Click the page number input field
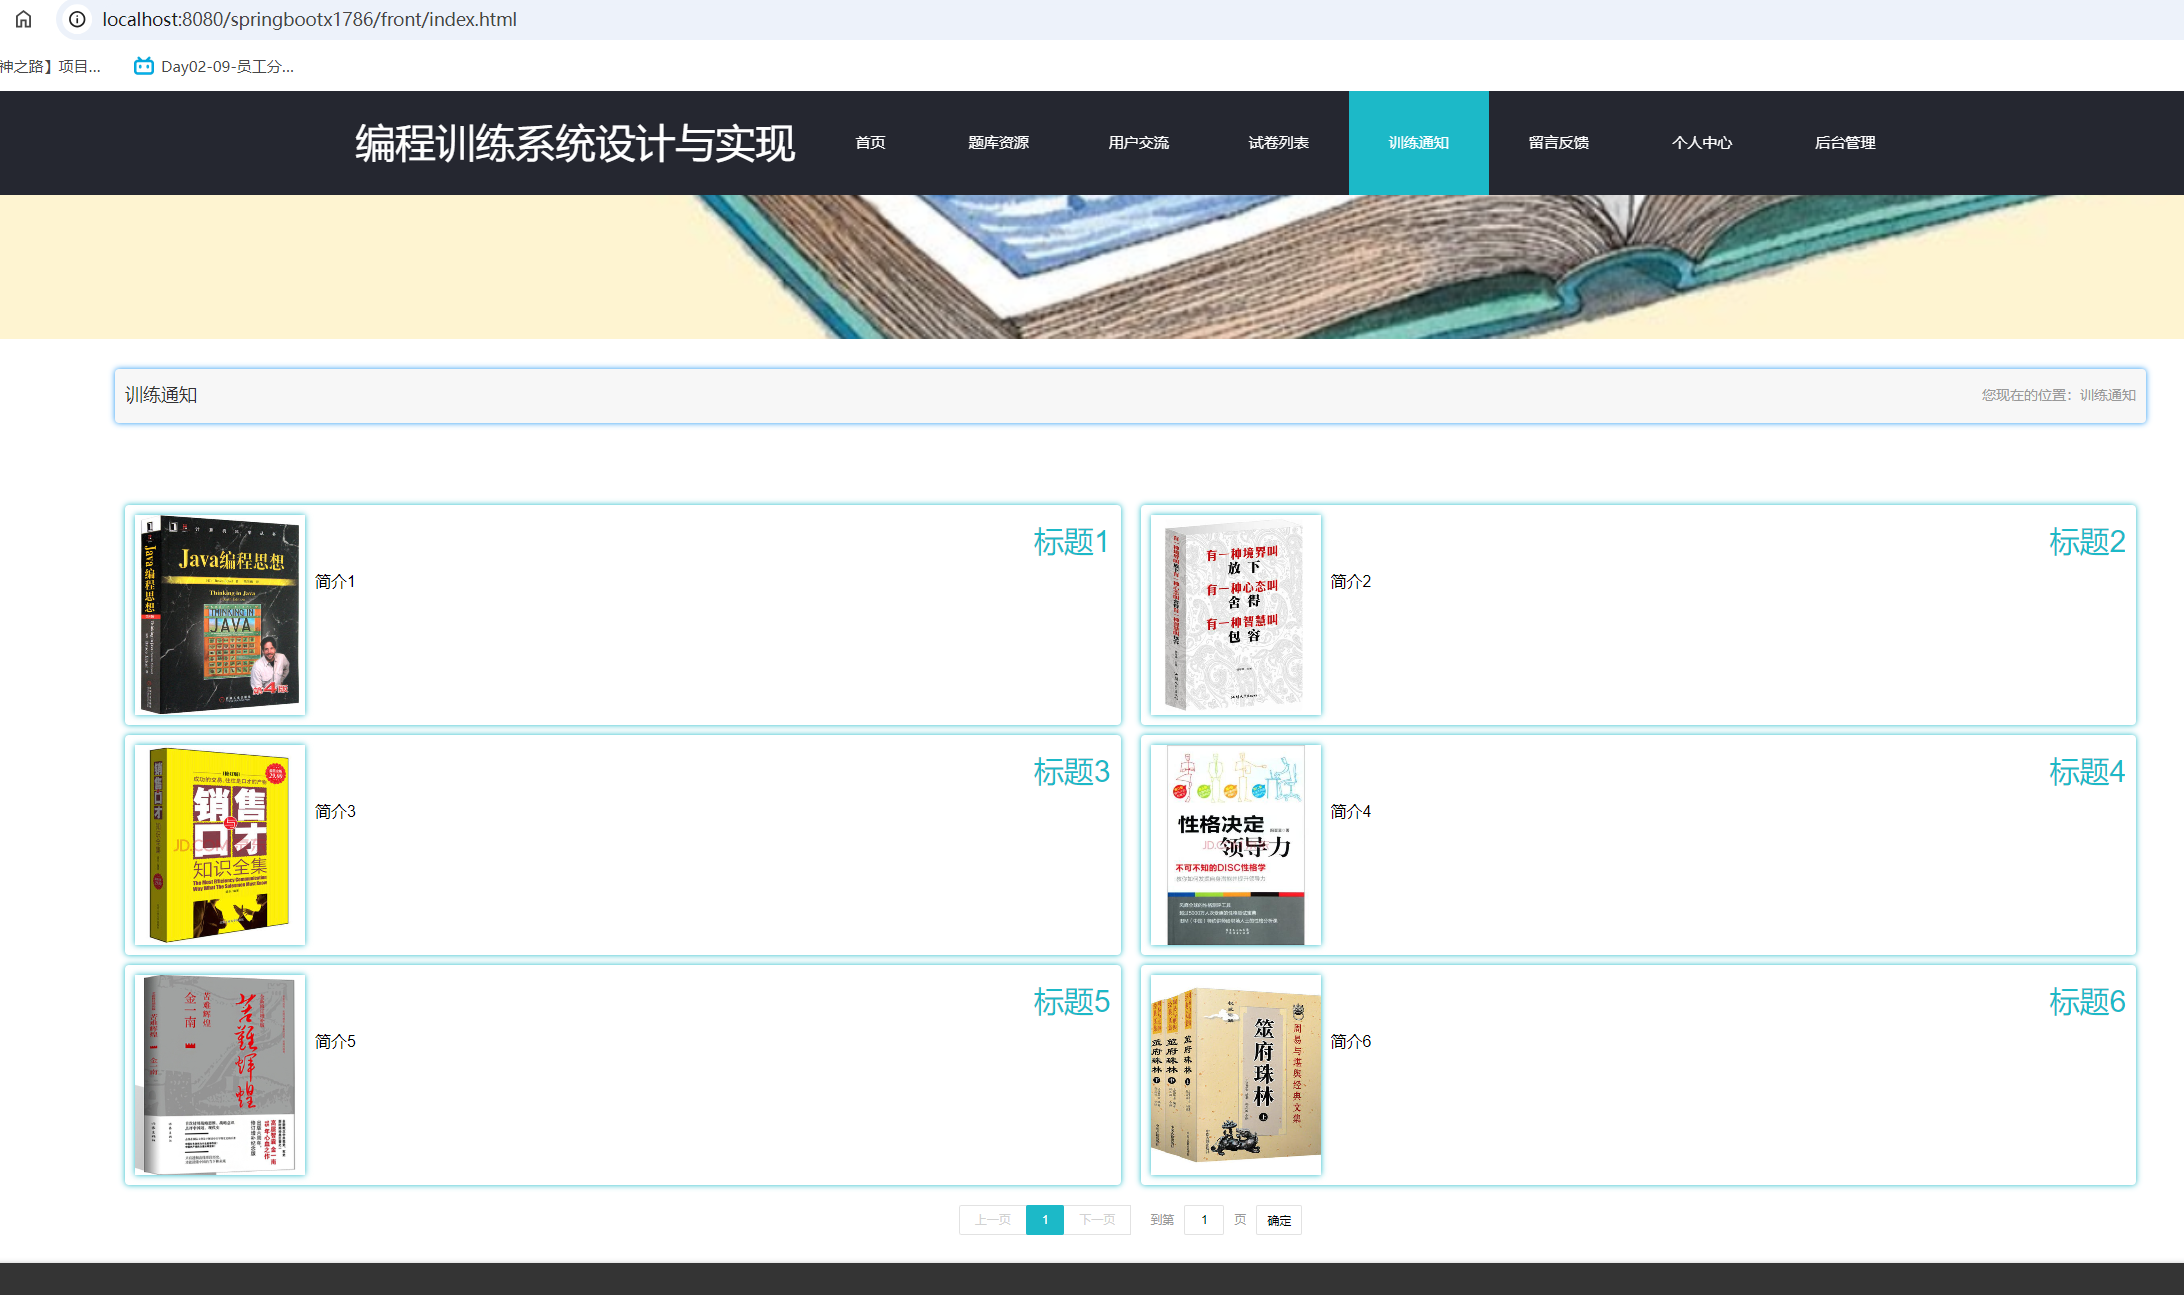 point(1203,1220)
